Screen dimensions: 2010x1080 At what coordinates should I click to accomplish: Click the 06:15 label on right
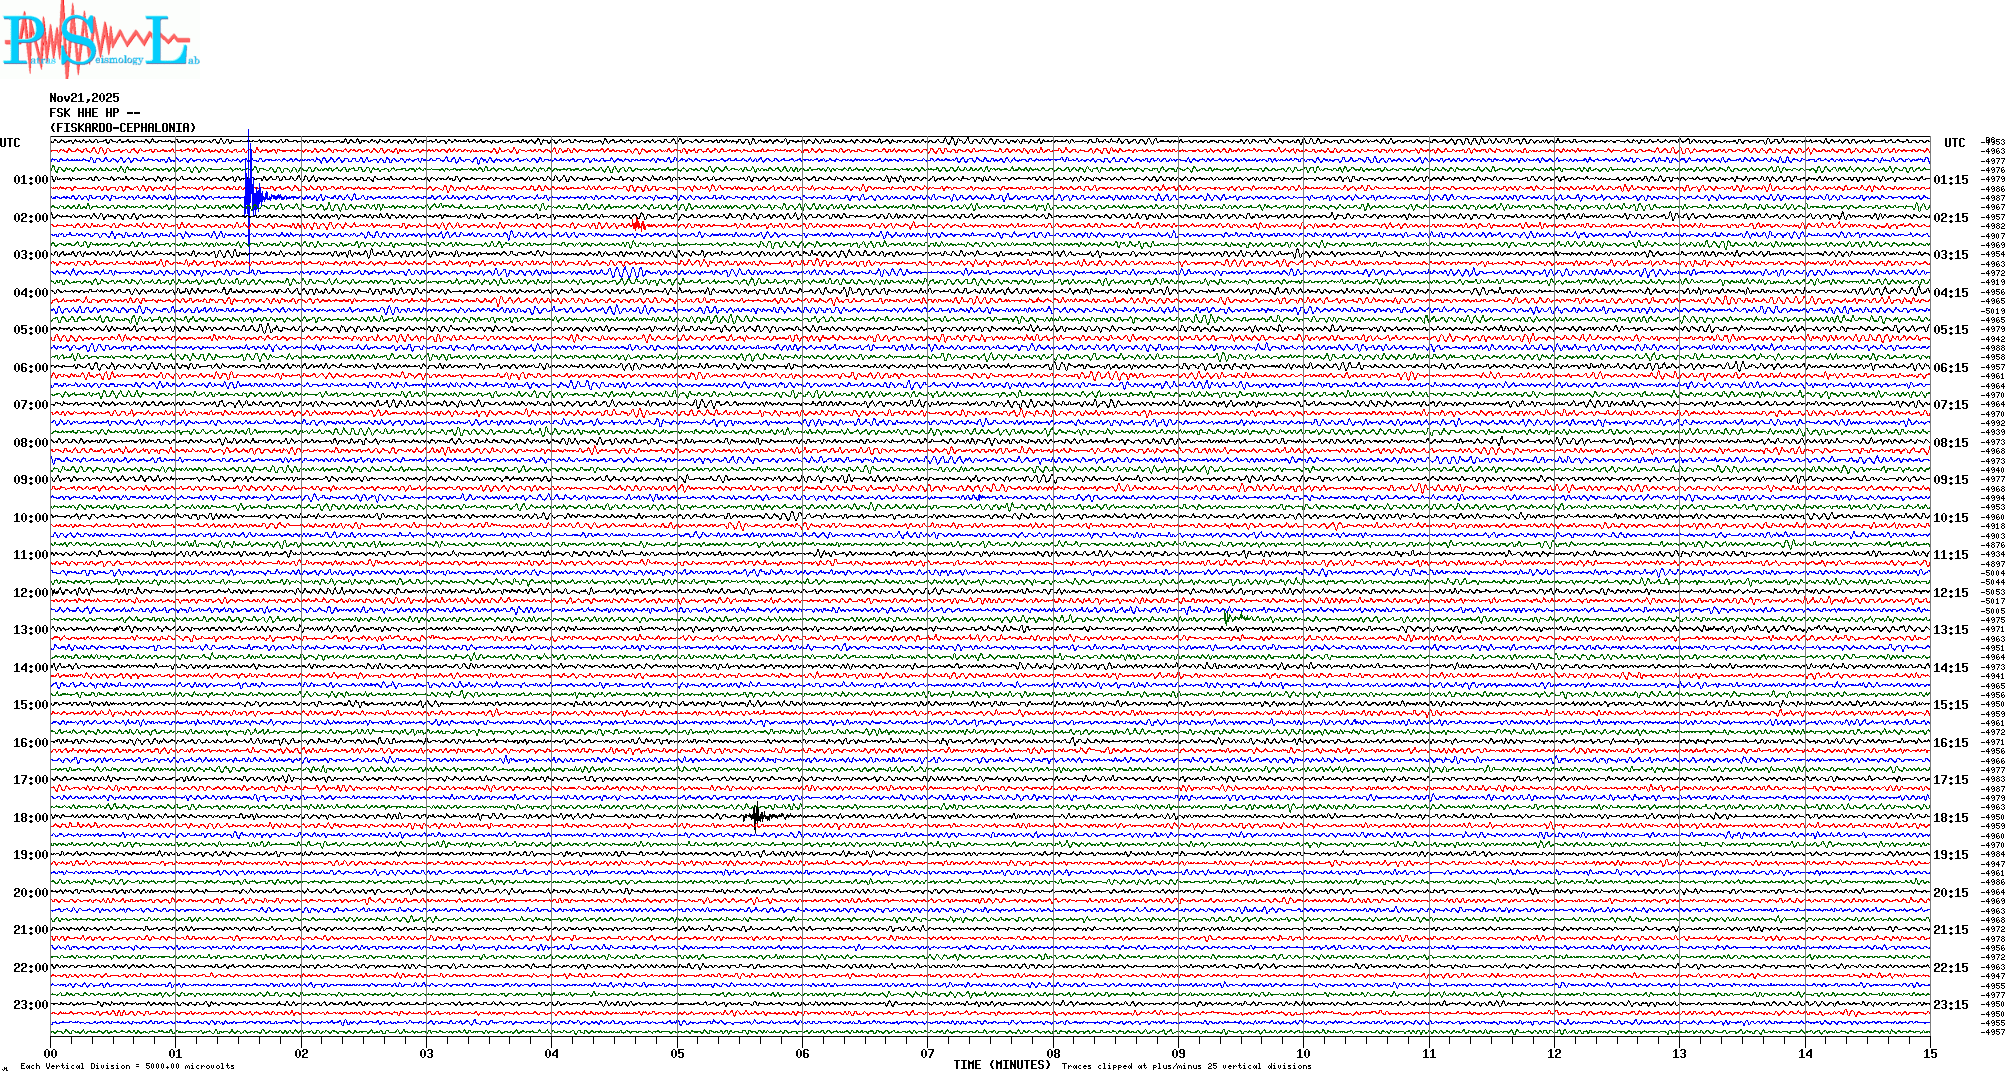[1950, 368]
